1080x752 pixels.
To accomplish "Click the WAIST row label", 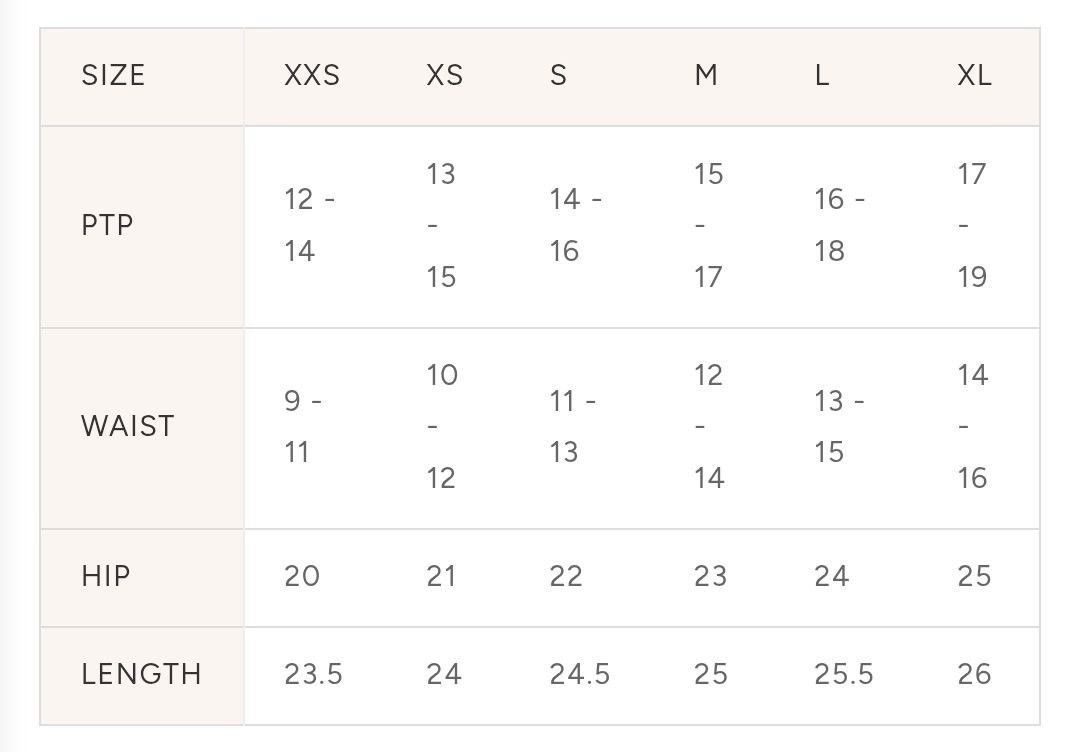I will coord(127,426).
